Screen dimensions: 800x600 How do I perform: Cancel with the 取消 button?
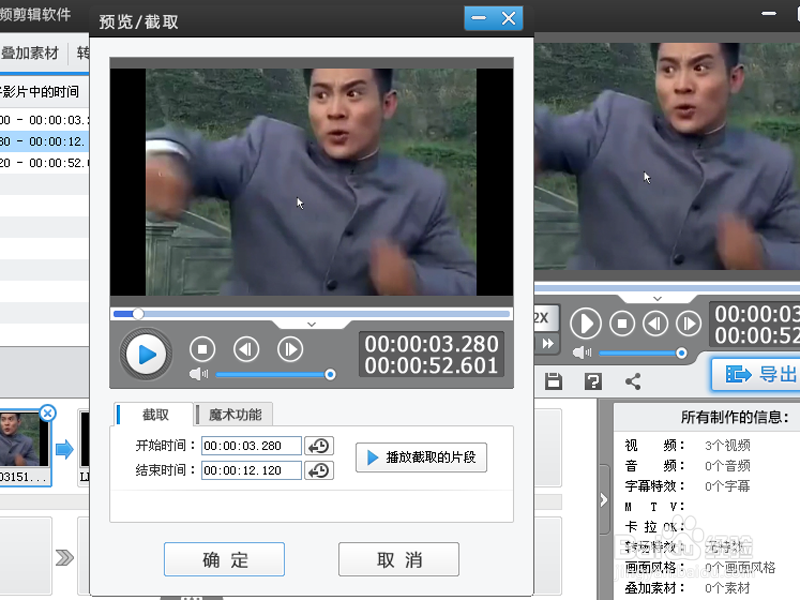(398, 559)
